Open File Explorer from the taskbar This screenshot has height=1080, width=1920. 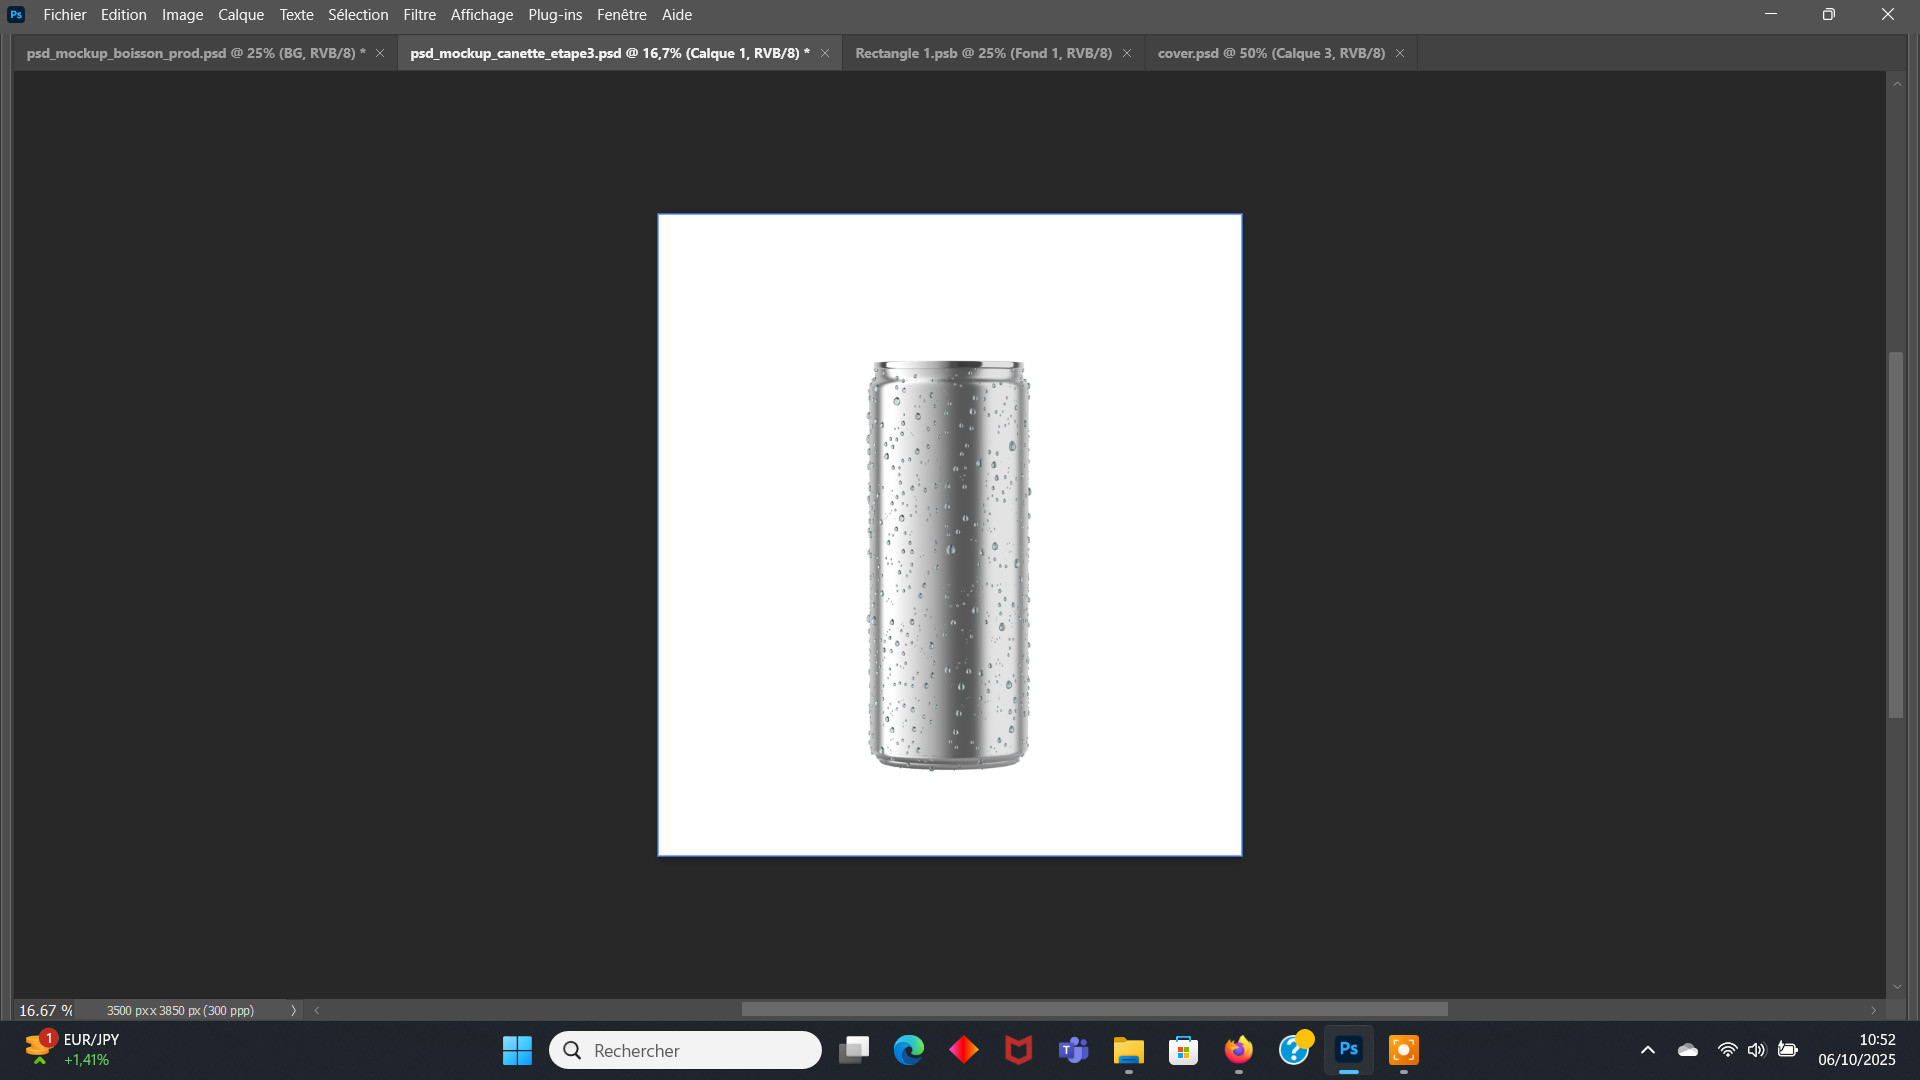(x=1128, y=1050)
